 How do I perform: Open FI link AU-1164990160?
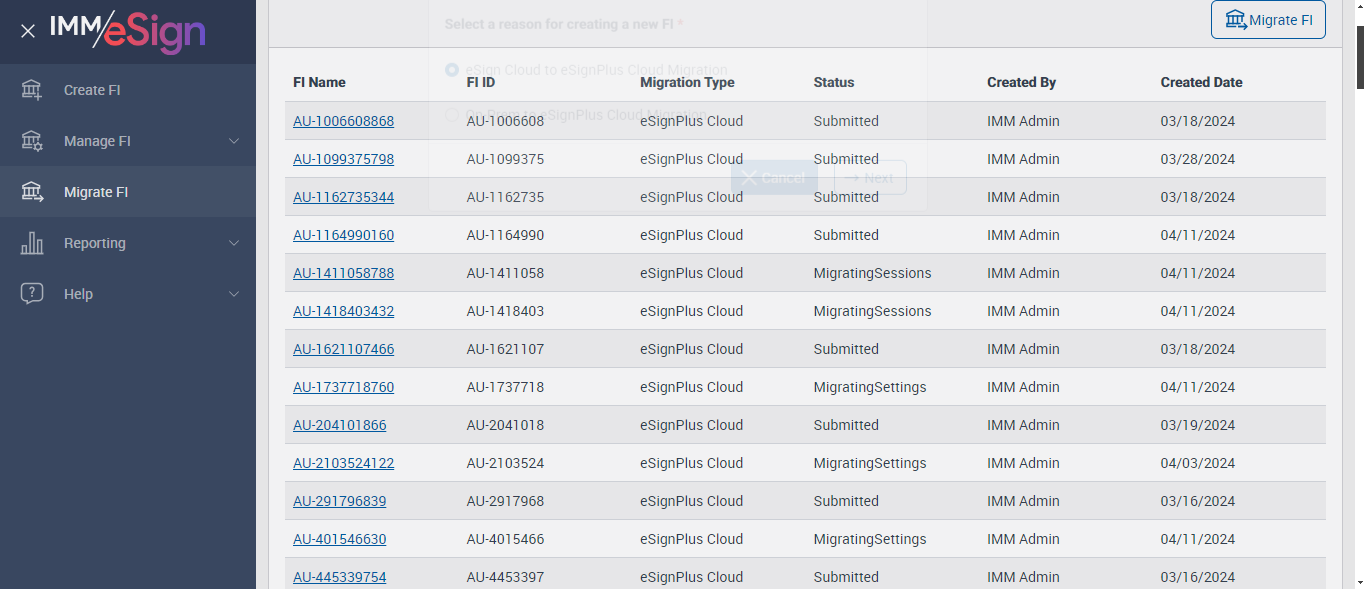[x=343, y=235]
